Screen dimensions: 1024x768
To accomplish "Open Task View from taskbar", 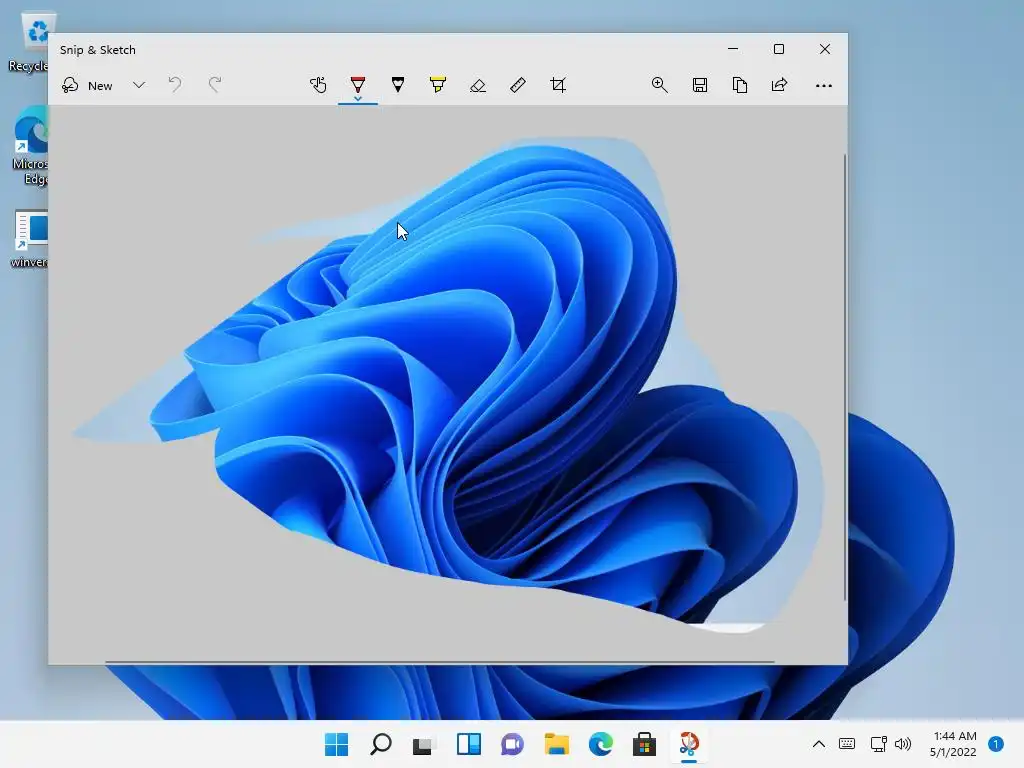I will (424, 744).
